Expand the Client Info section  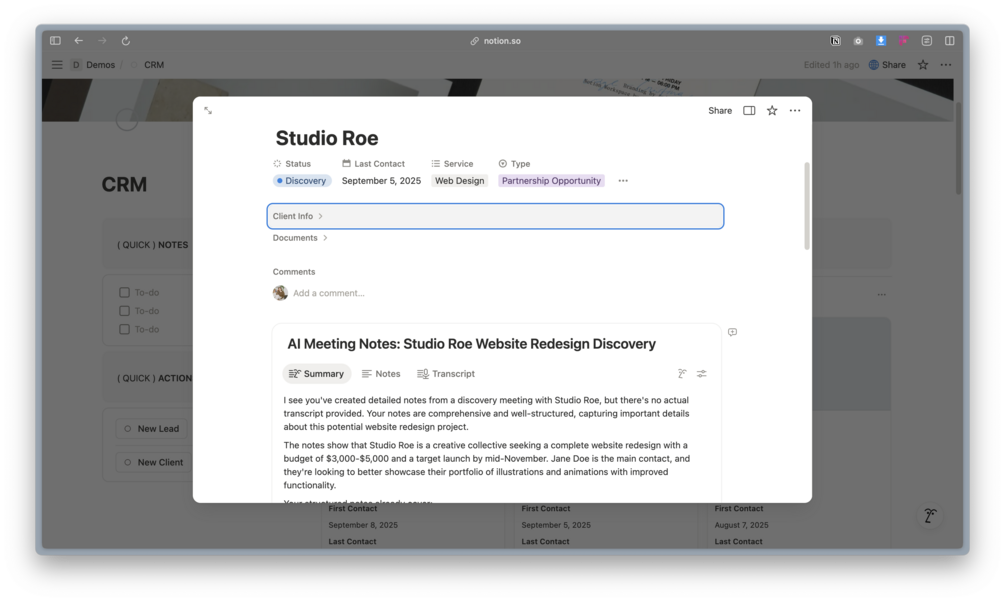pyautogui.click(x=495, y=216)
